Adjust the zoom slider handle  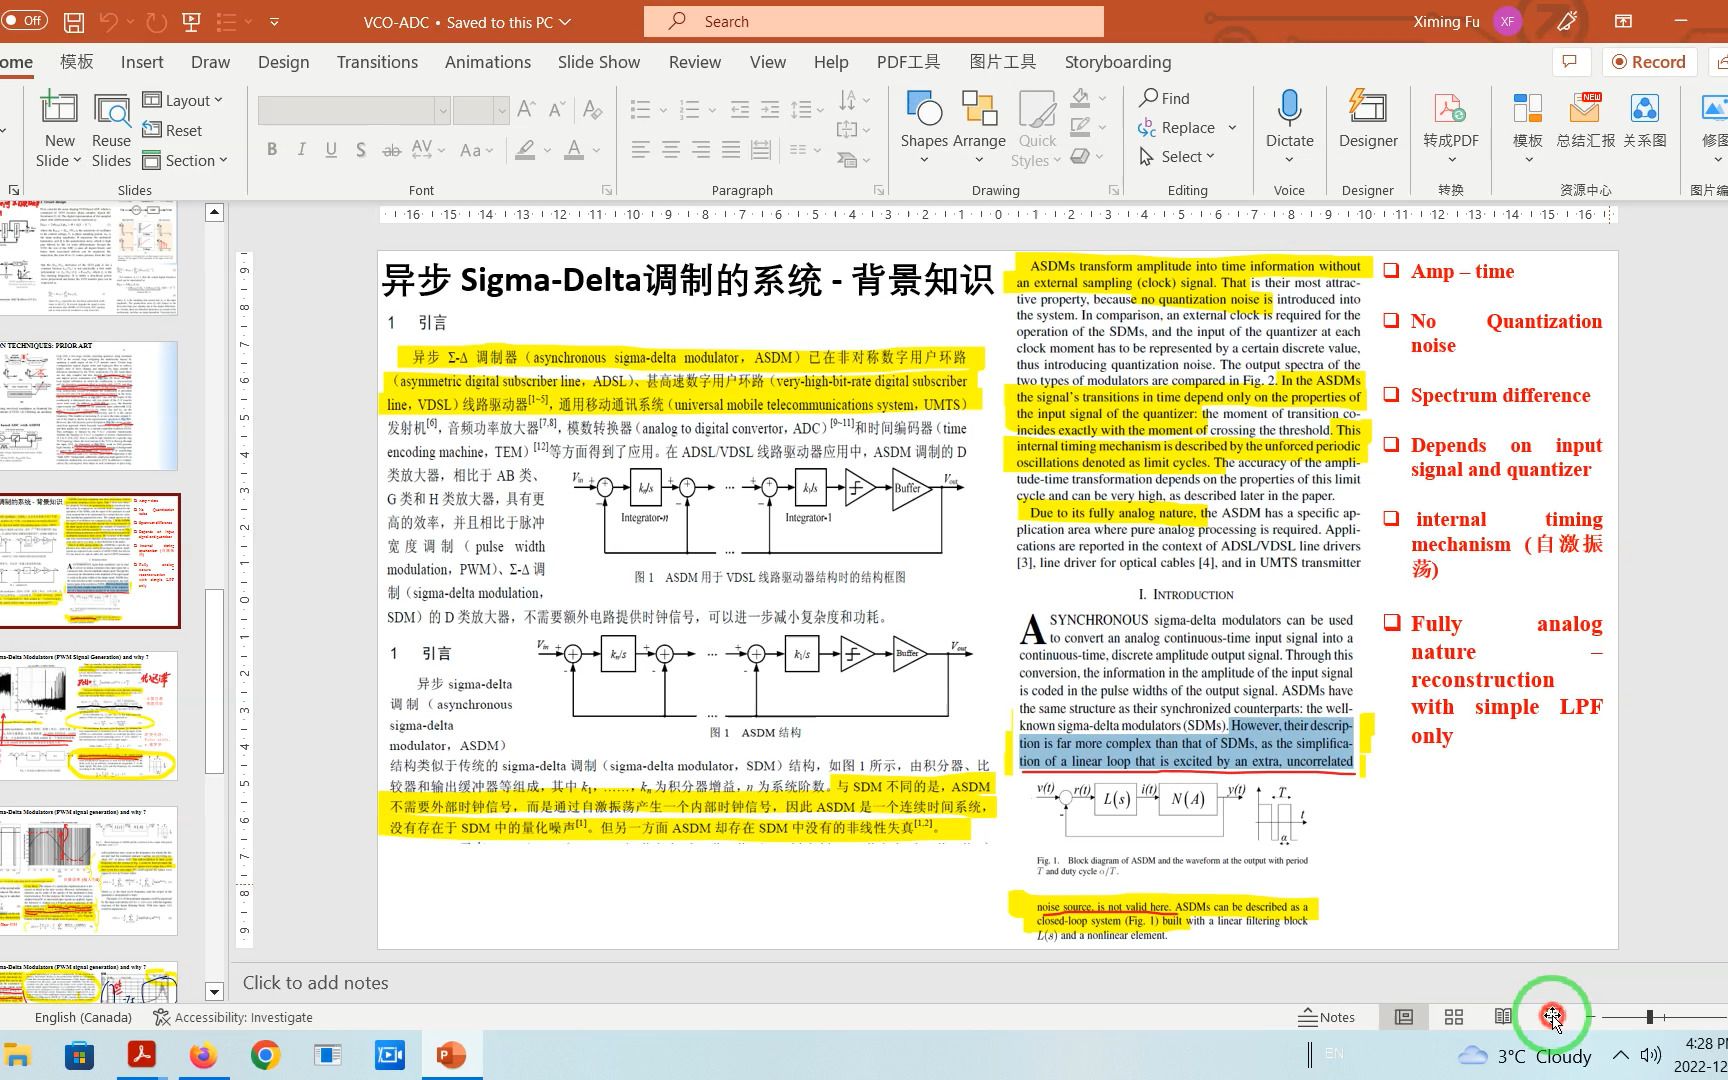tap(1650, 1017)
